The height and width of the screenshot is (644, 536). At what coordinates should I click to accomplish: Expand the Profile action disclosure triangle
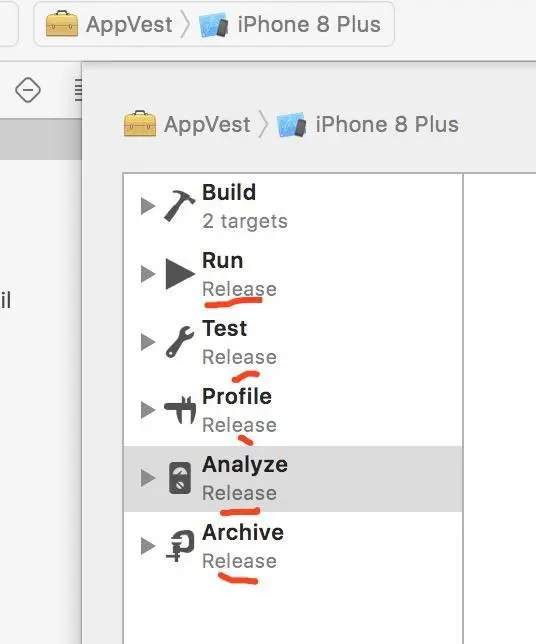coord(147,409)
